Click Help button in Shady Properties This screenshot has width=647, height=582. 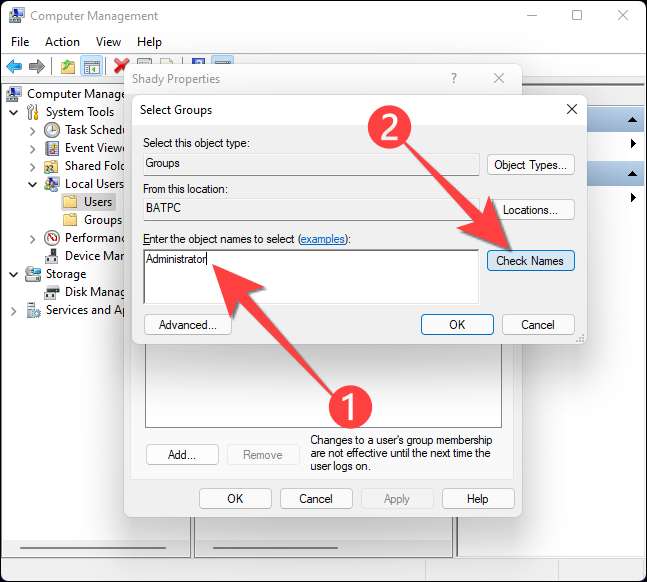(x=478, y=499)
